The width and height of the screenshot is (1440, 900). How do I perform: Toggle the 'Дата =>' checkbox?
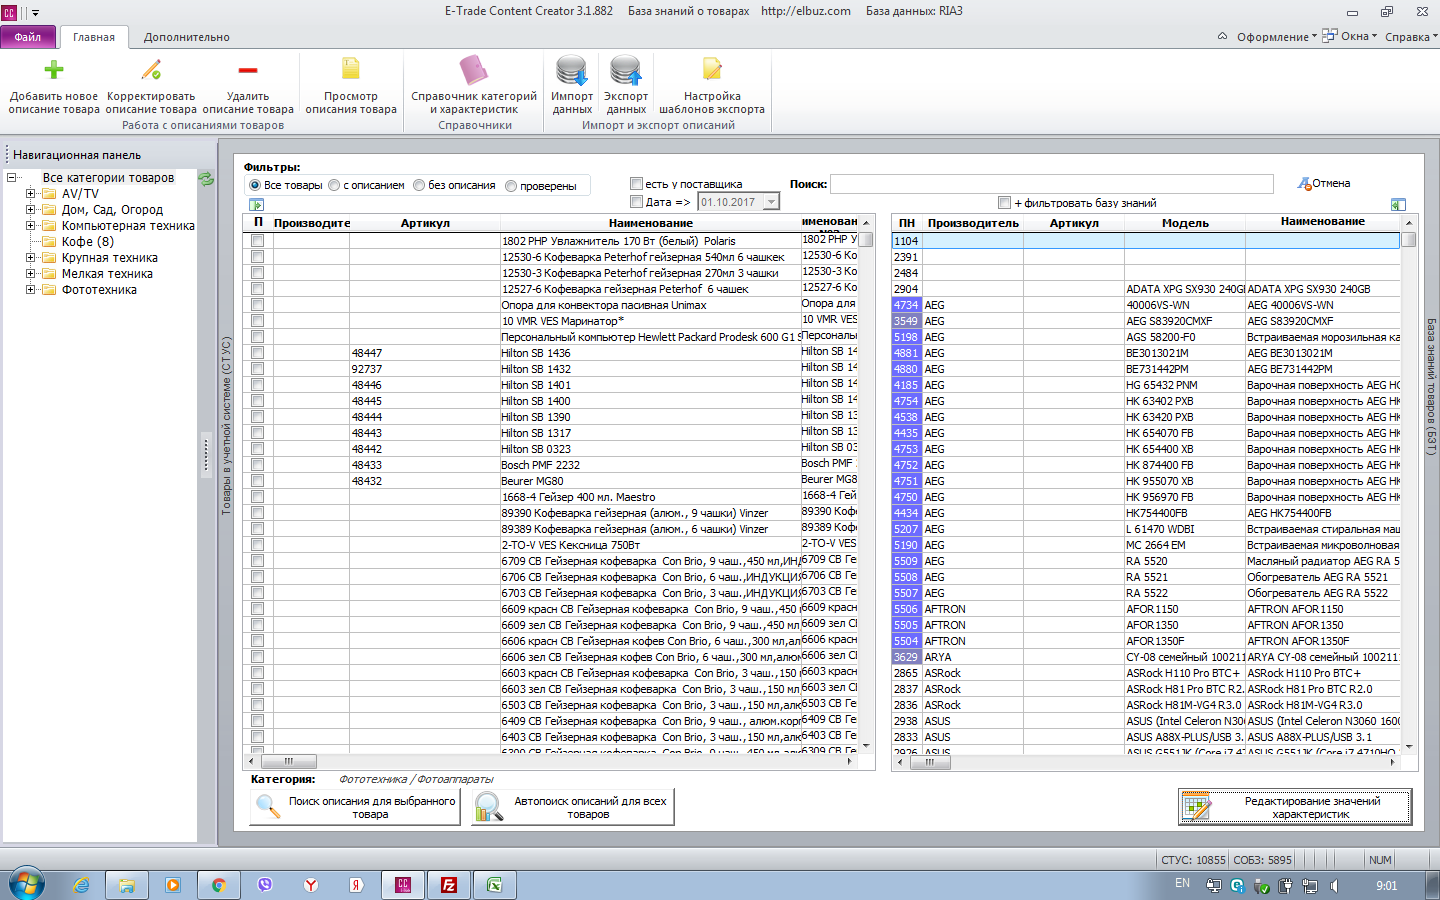(636, 202)
